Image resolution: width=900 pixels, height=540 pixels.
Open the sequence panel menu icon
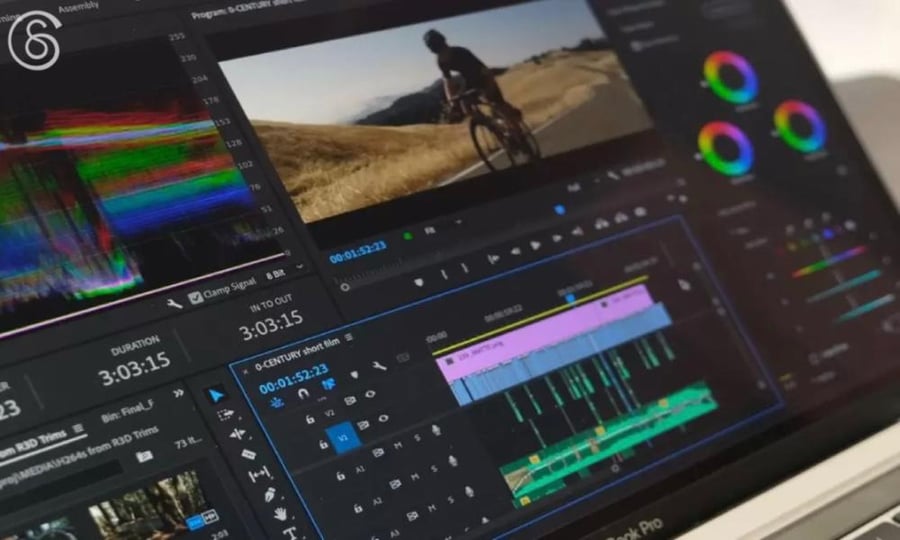coord(349,337)
